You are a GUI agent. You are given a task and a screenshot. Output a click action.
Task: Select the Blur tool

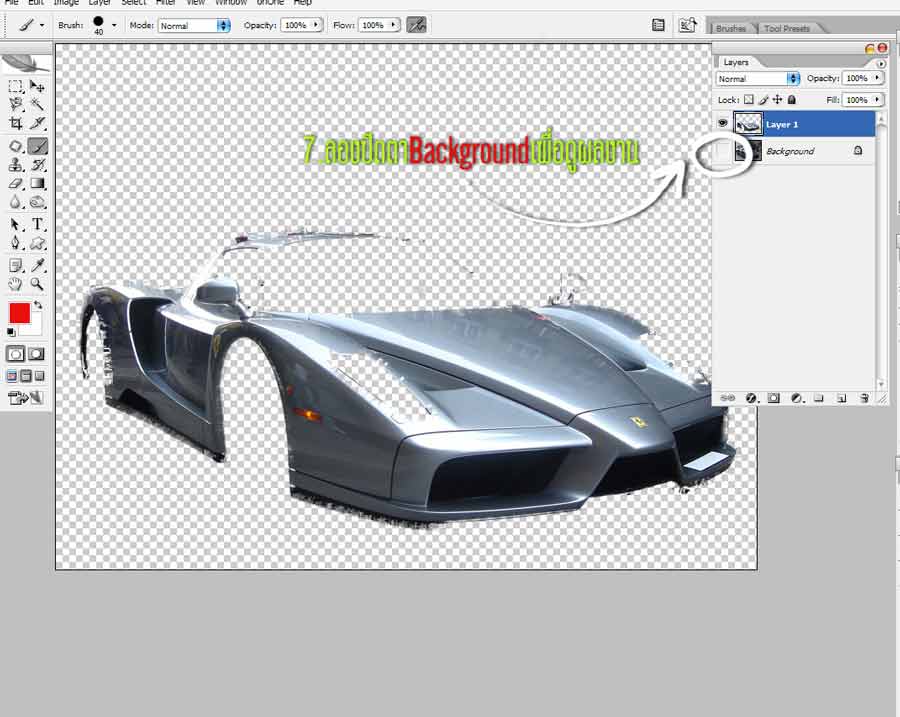(15, 202)
